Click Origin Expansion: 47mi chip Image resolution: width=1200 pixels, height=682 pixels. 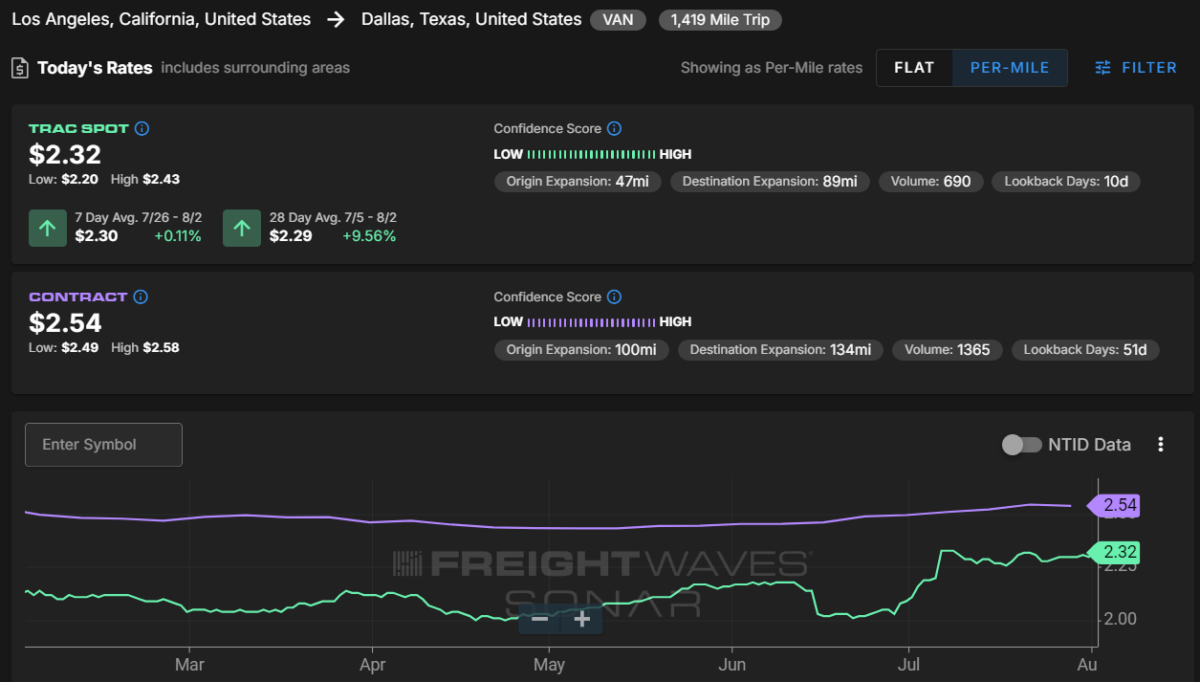tap(578, 182)
